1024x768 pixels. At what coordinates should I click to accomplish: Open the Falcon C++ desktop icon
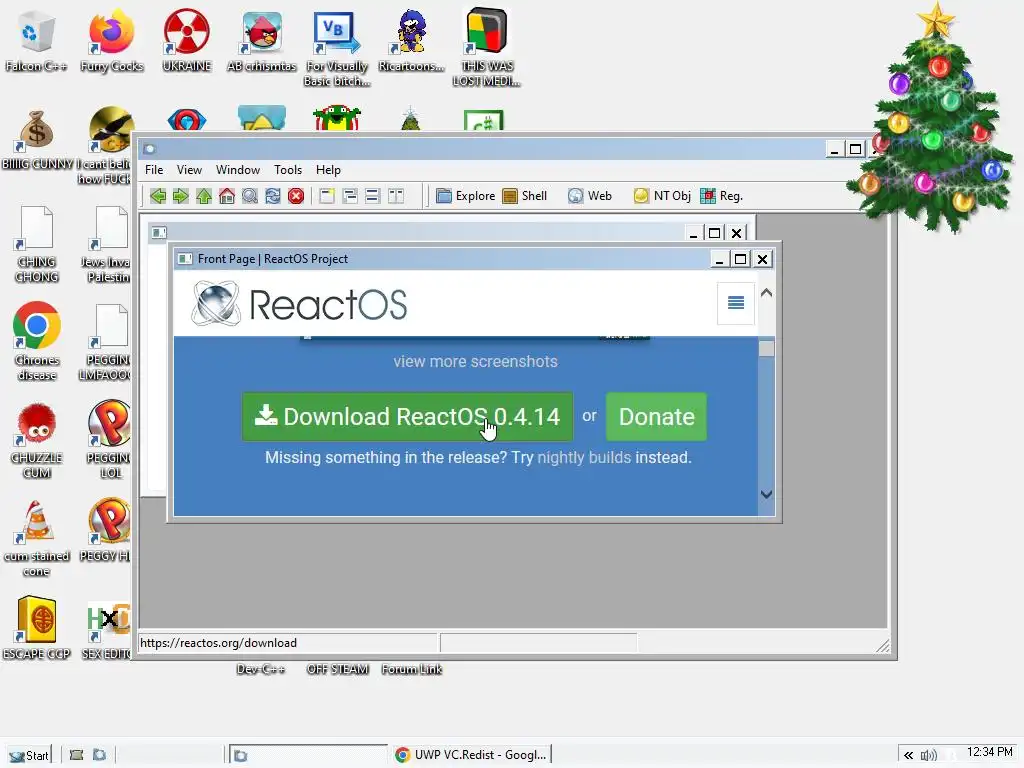click(x=36, y=40)
